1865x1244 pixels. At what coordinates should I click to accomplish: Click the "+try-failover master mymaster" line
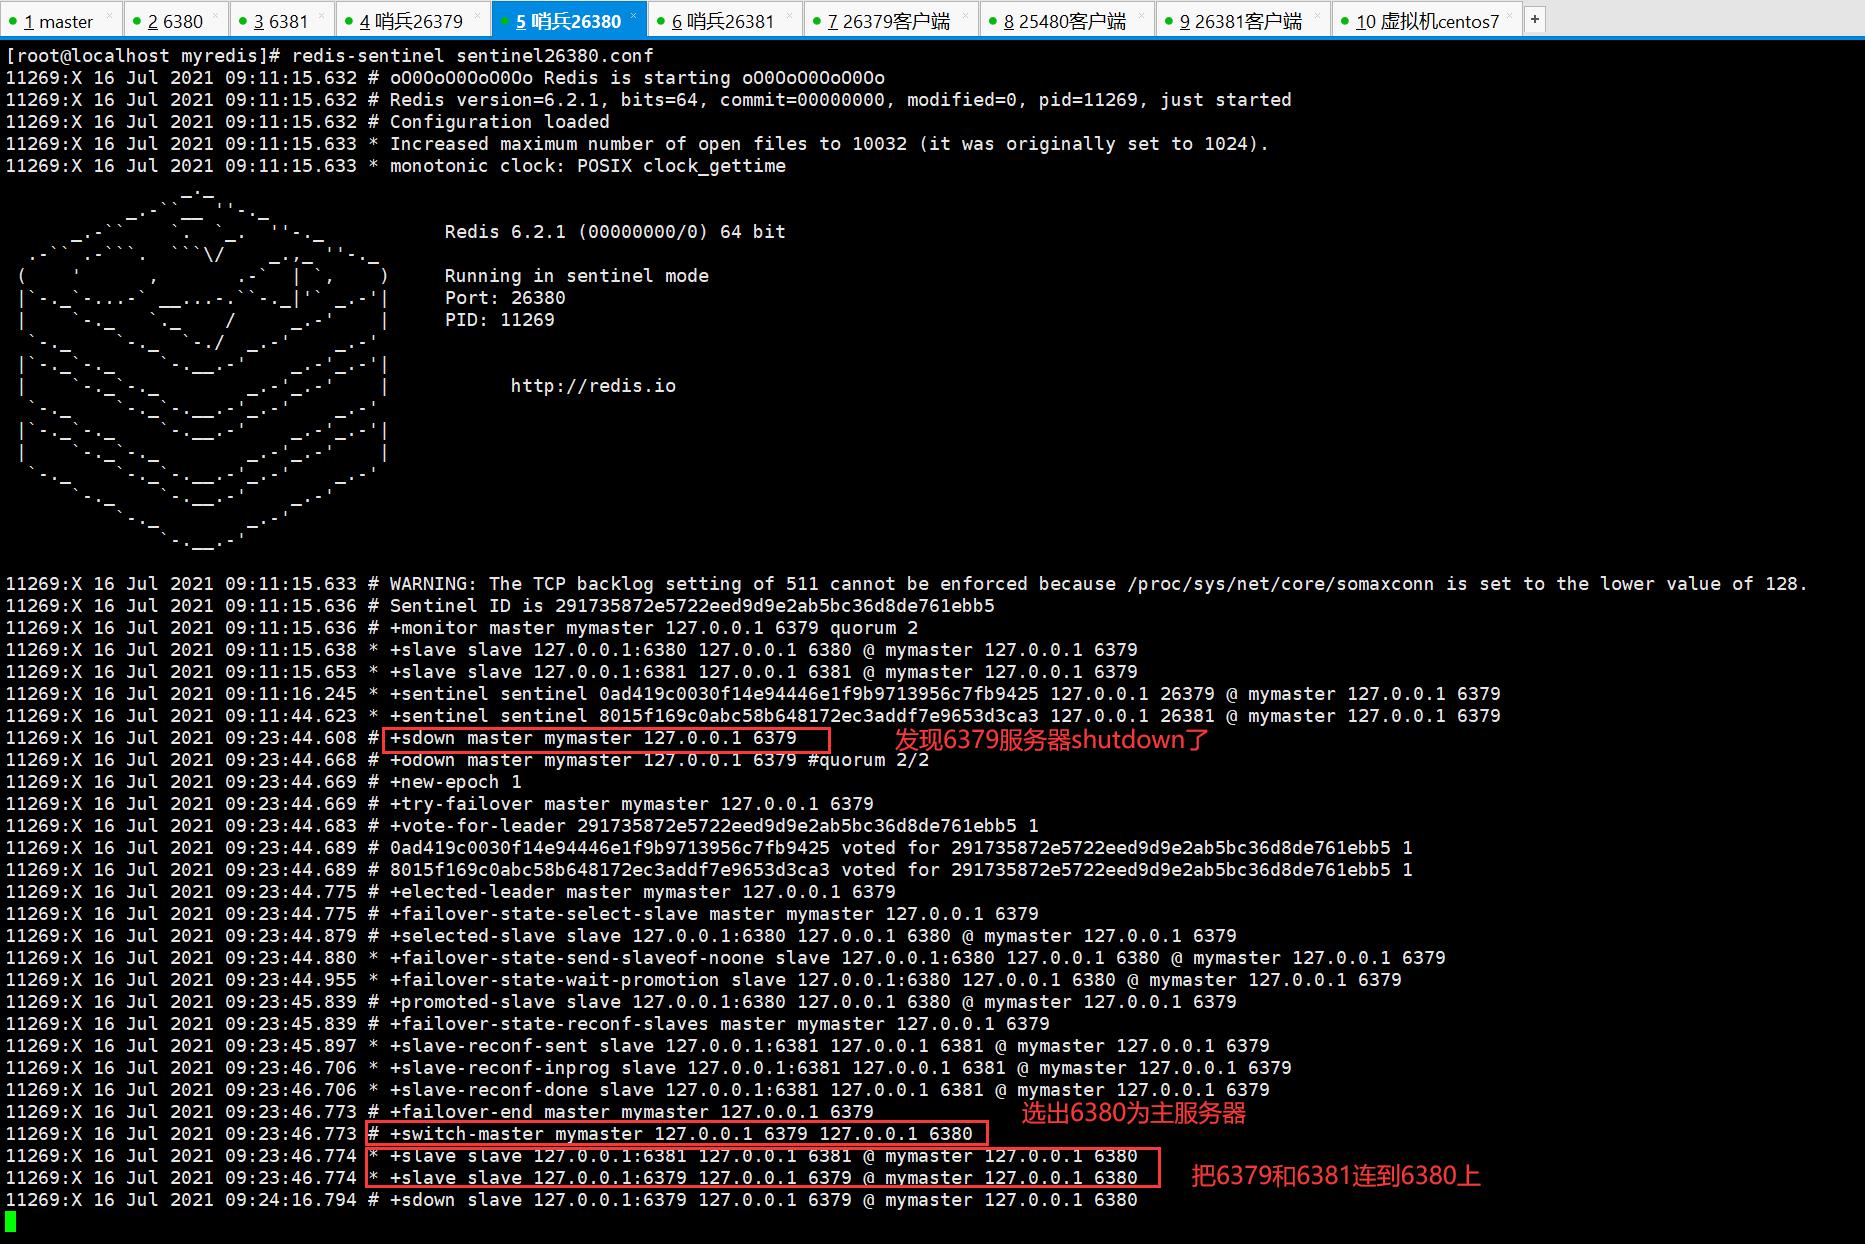click(439, 804)
